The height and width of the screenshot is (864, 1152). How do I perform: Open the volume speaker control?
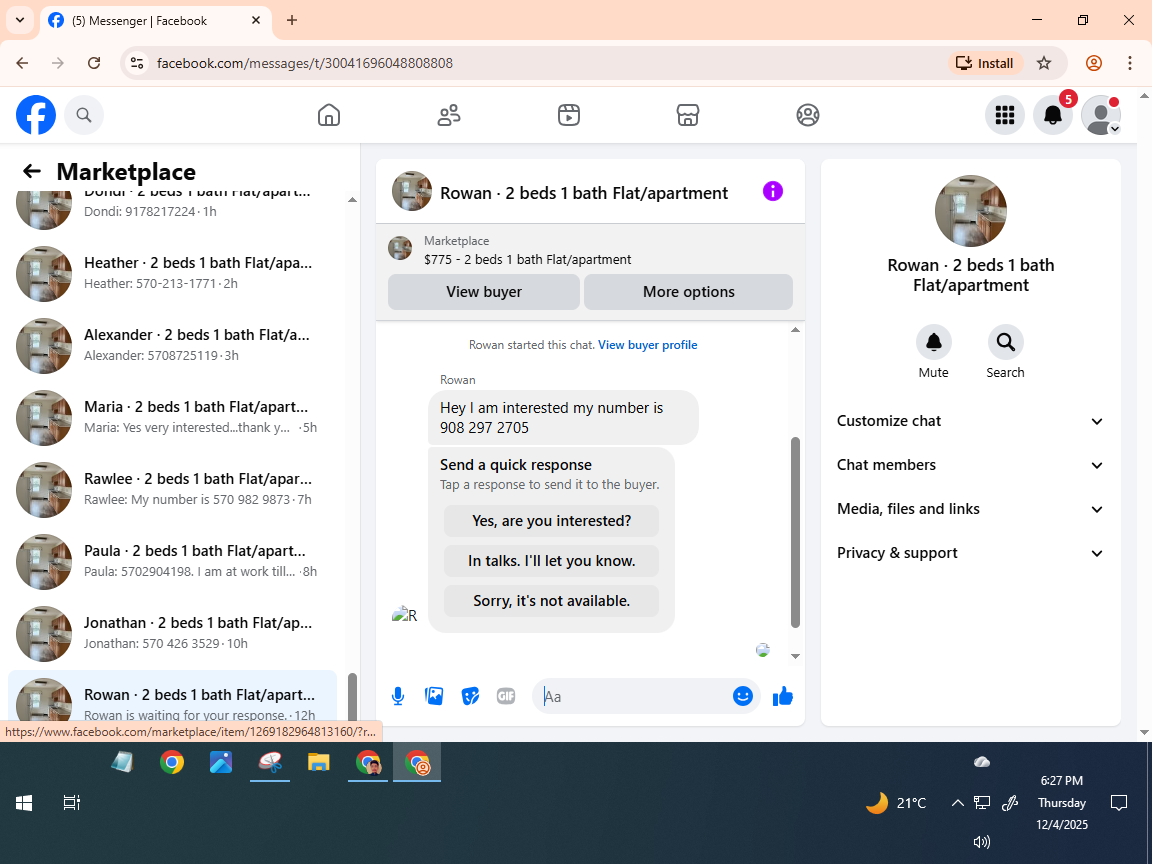[982, 842]
